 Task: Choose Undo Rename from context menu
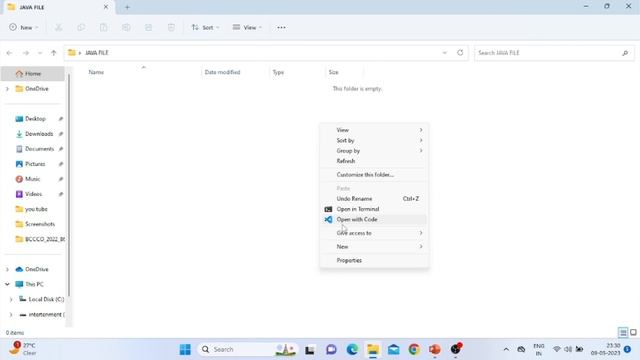374,198
